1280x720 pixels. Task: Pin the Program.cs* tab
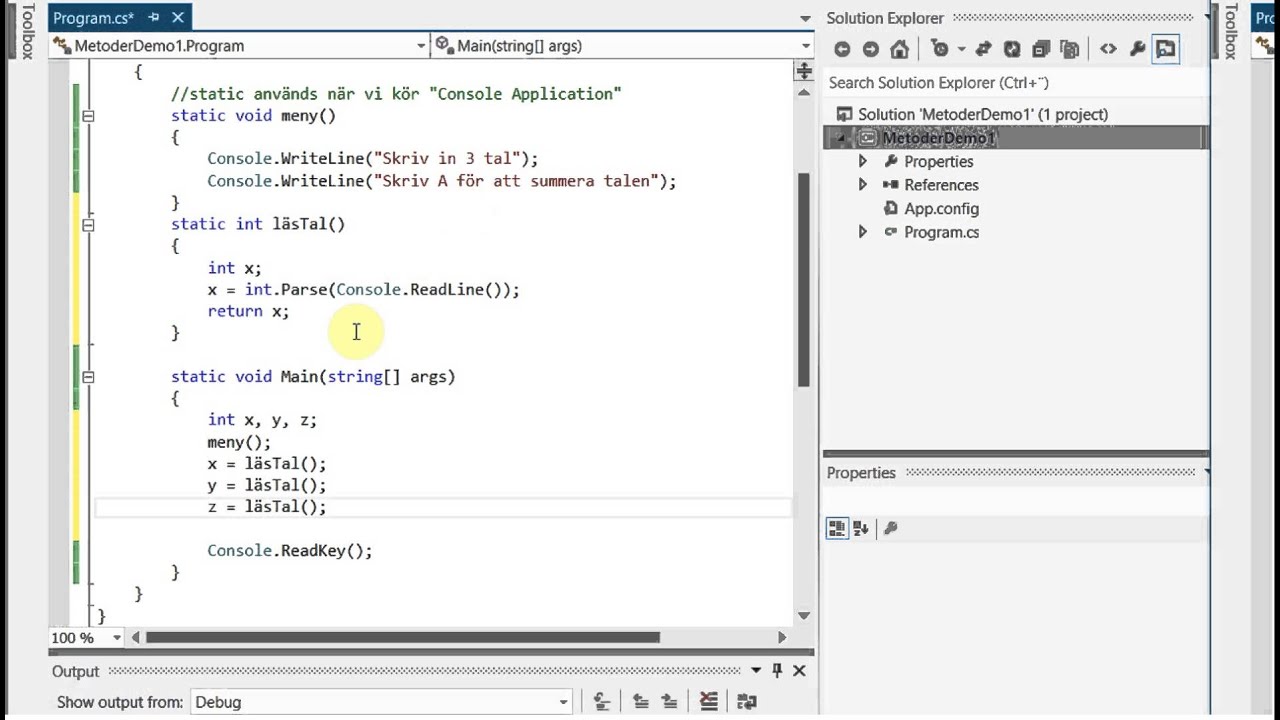pos(154,18)
